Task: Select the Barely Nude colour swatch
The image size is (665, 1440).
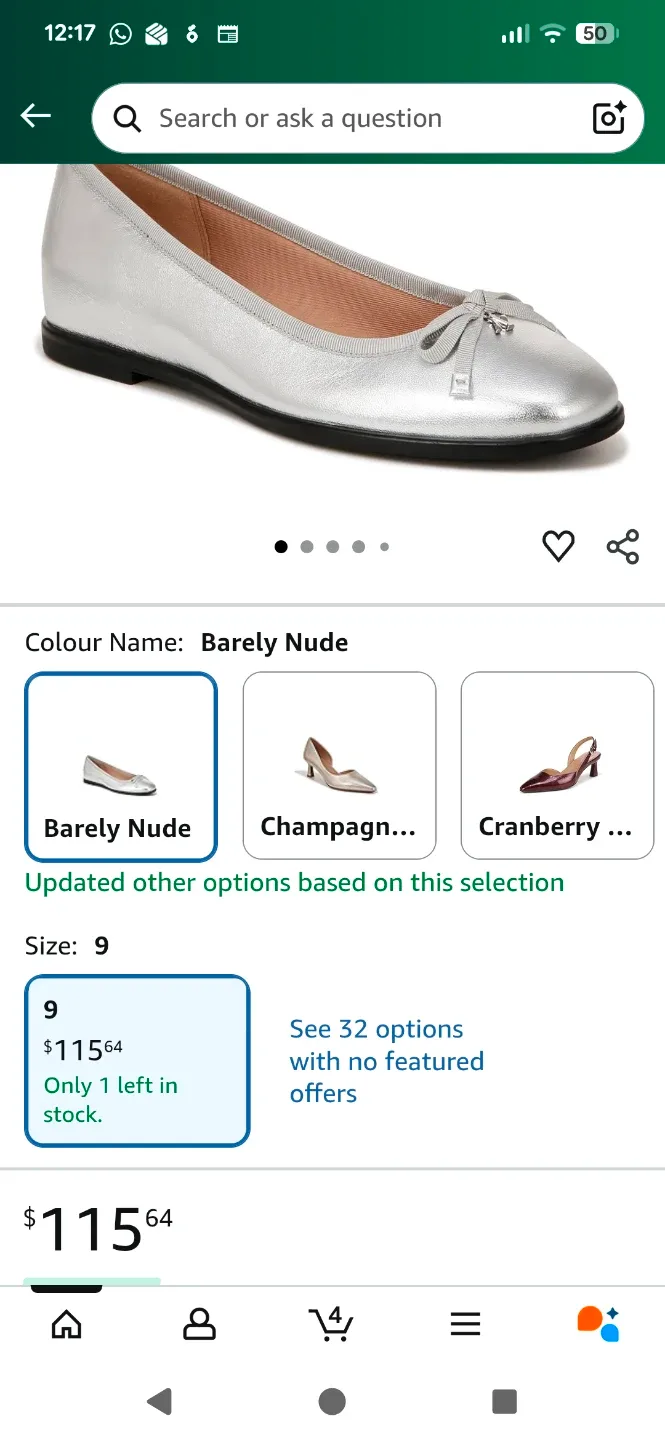Action: [x=120, y=766]
